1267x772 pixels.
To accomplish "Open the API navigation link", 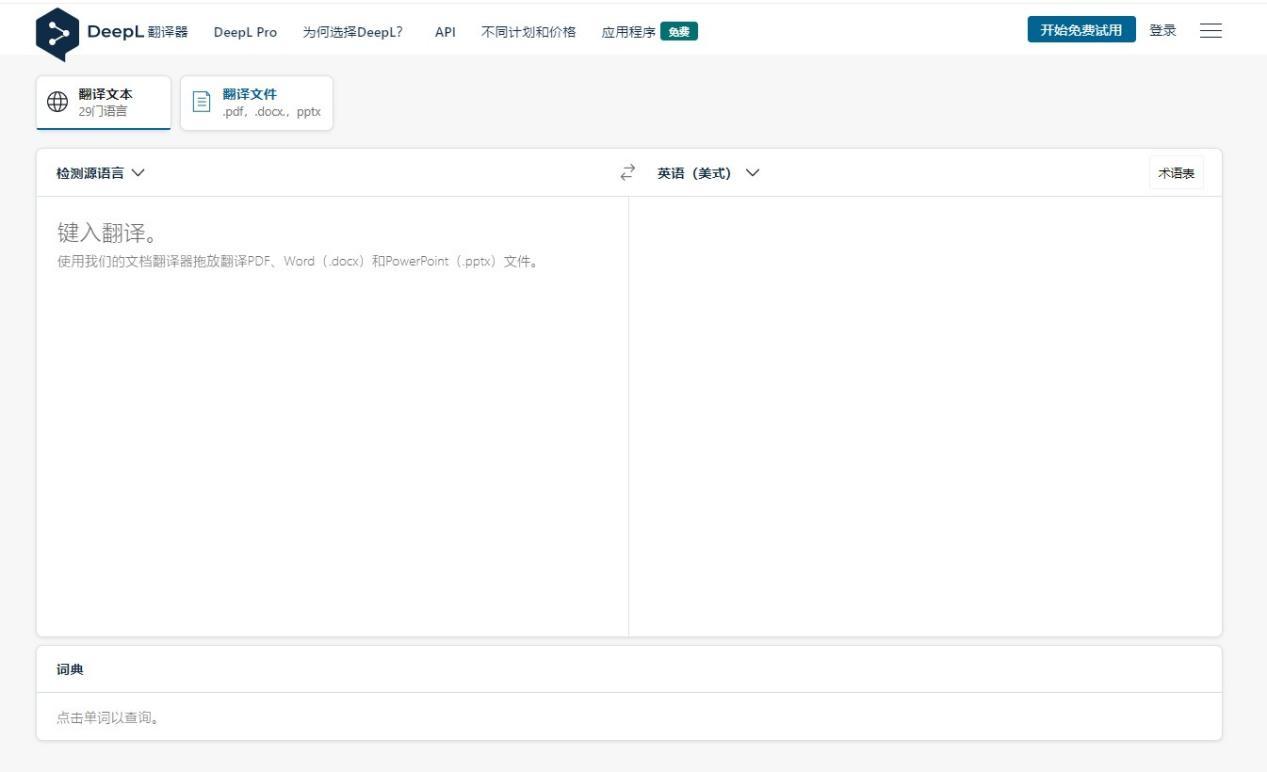I will click(x=445, y=32).
